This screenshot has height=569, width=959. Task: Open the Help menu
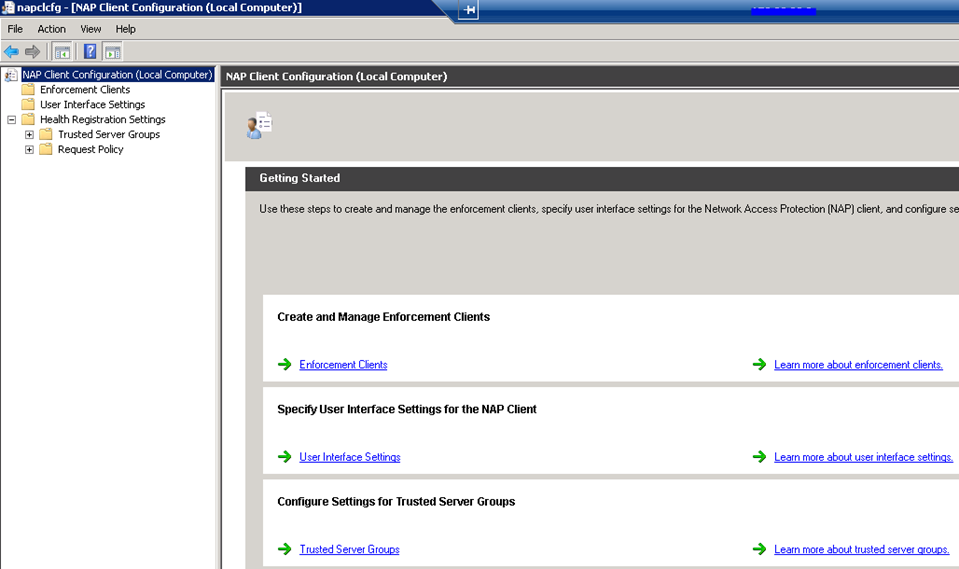[125, 29]
